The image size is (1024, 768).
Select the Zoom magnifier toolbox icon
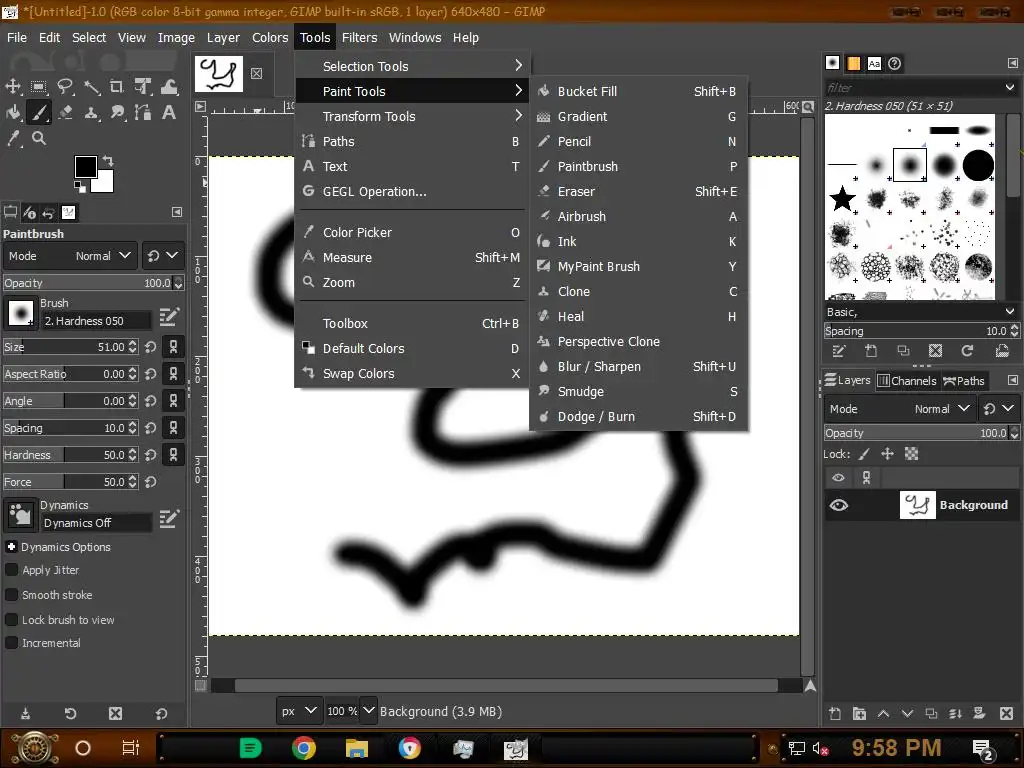[x=39, y=138]
